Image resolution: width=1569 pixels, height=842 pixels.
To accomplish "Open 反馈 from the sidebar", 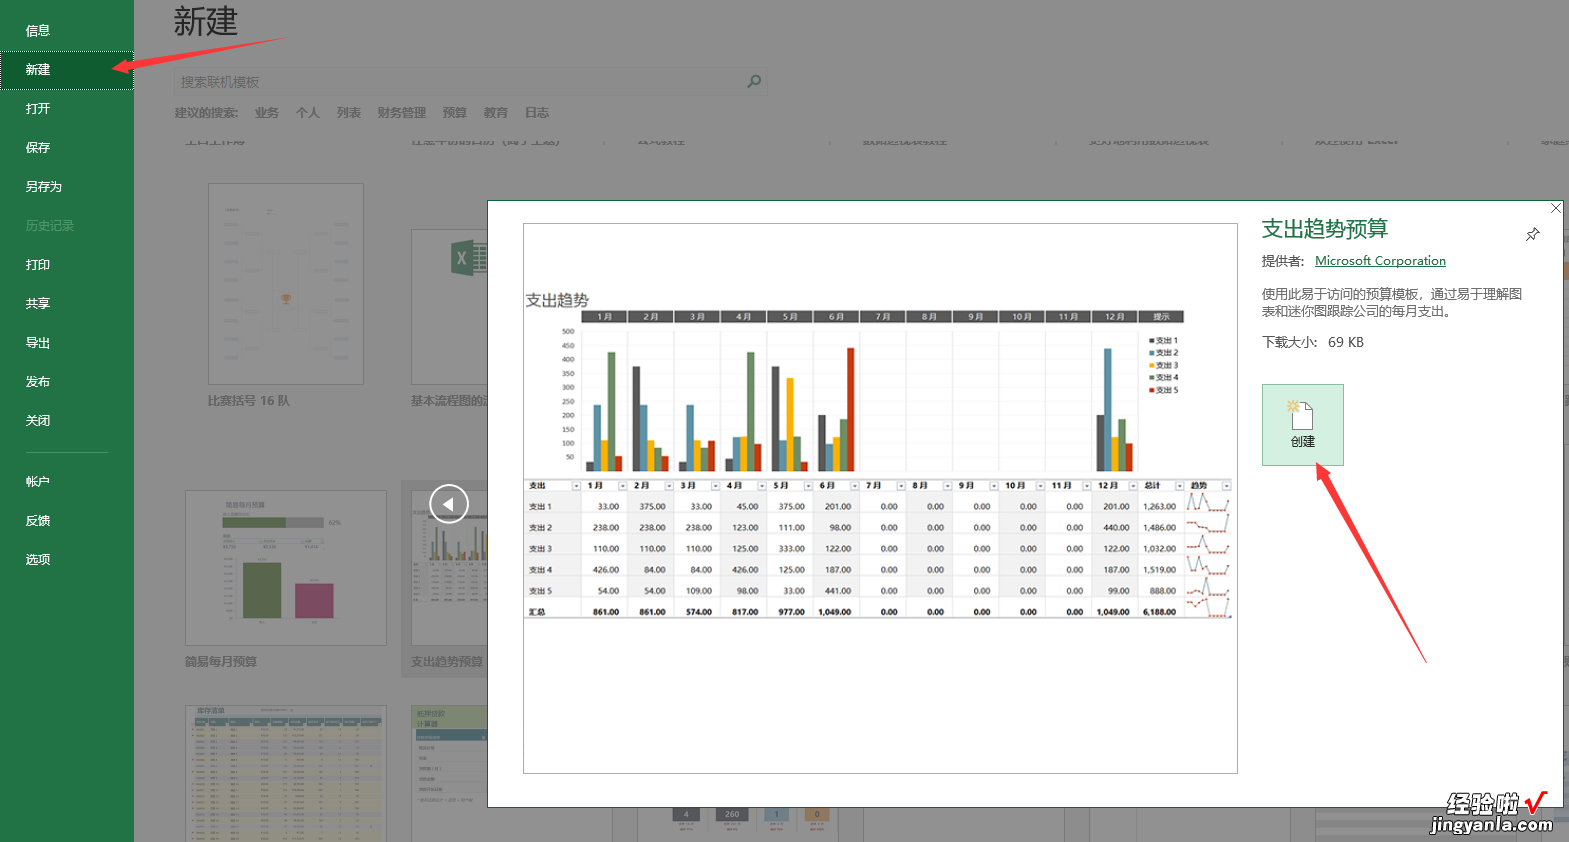I will point(67,521).
